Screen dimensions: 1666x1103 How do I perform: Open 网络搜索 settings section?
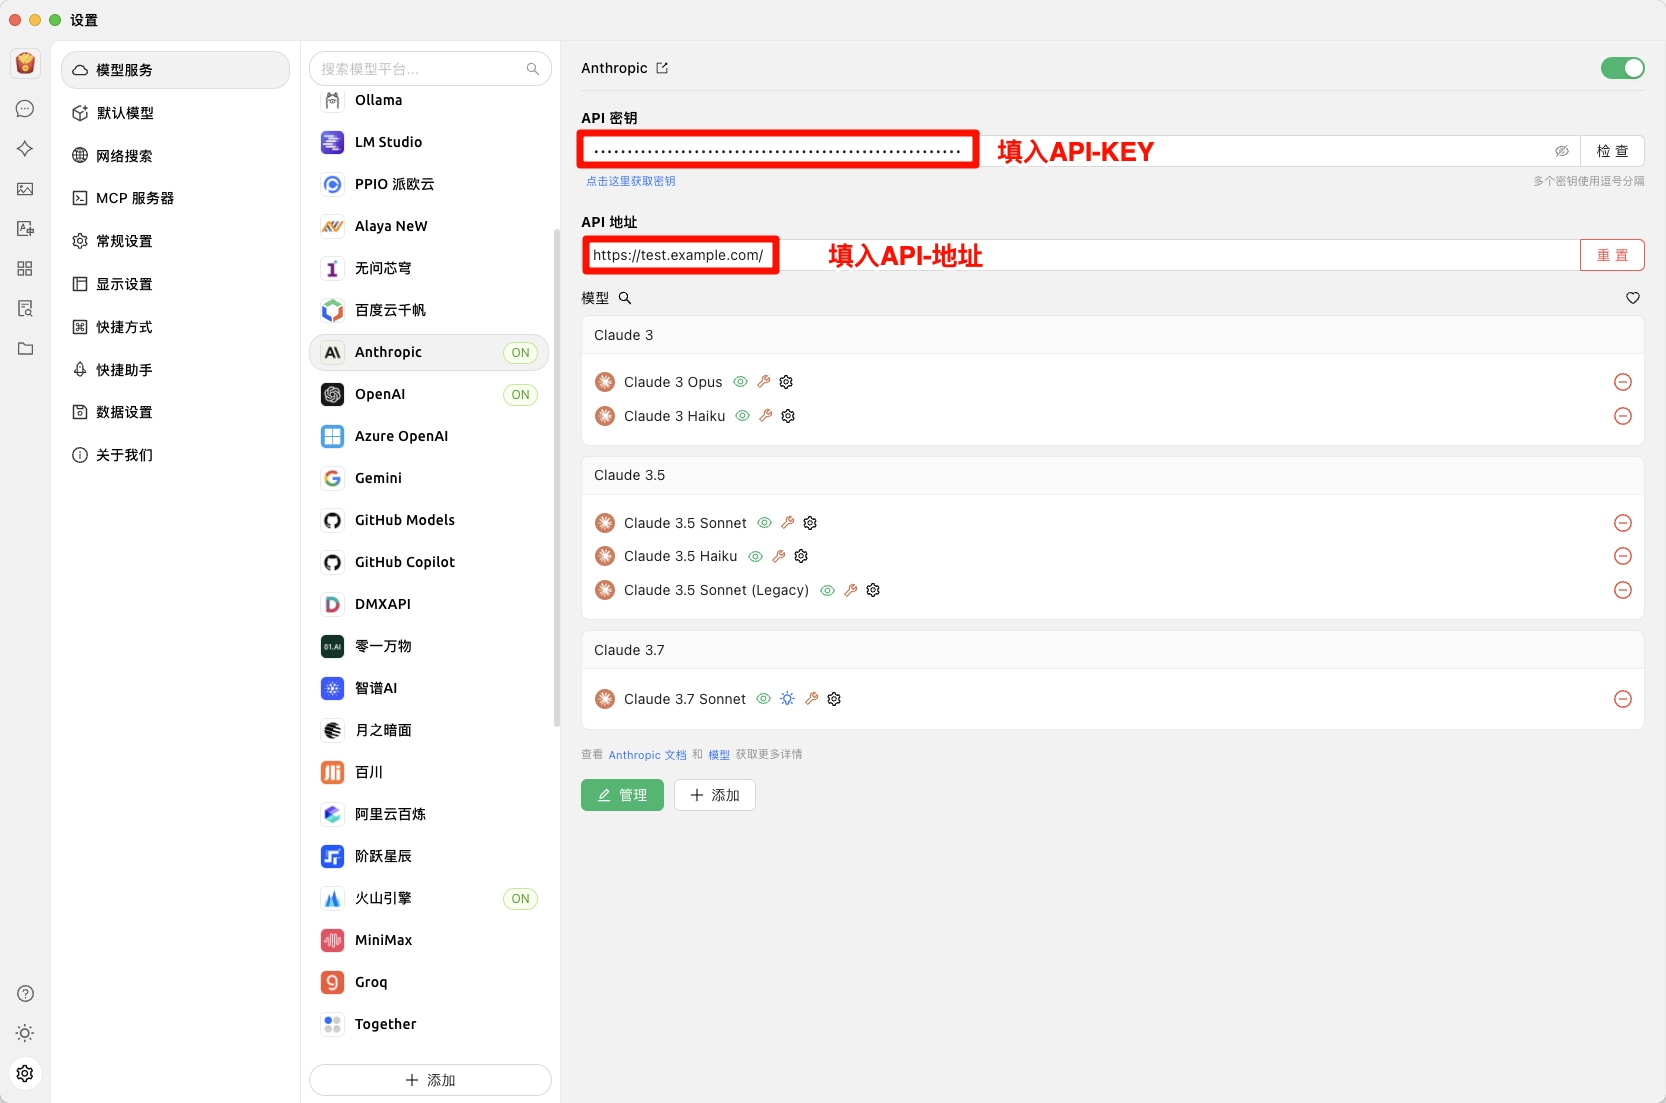pyautogui.click(x=176, y=156)
